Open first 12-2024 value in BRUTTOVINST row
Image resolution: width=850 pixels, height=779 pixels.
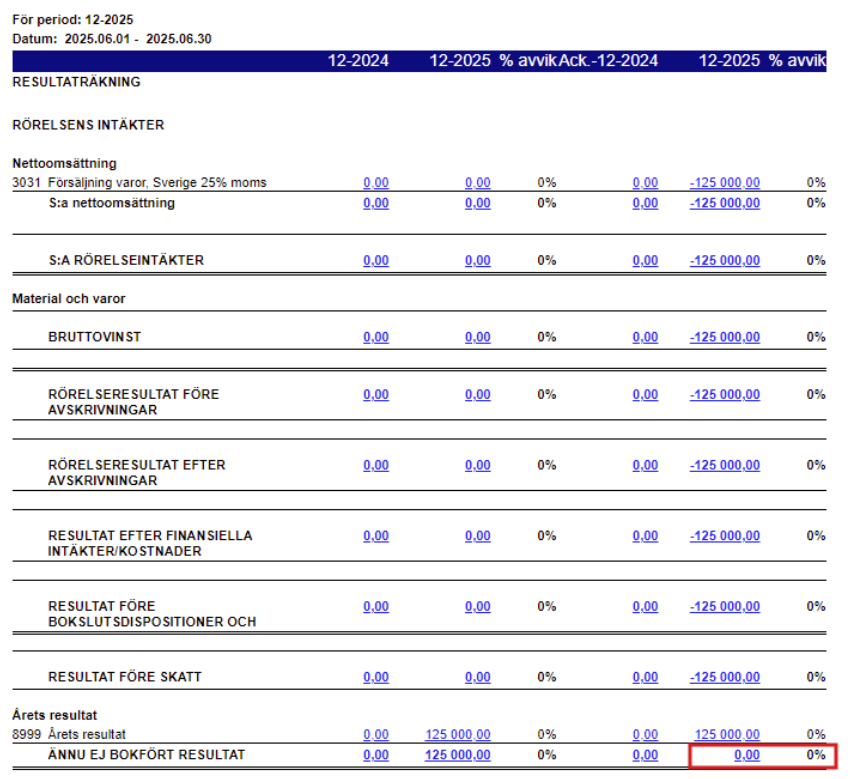click(376, 337)
